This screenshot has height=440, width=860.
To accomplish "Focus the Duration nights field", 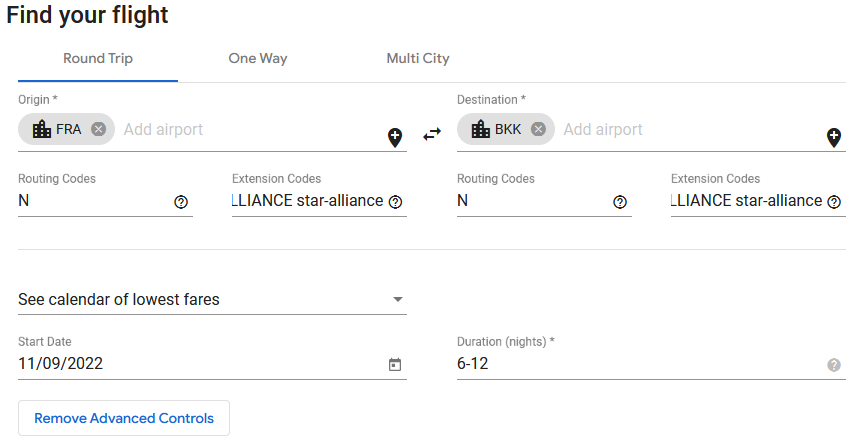I will (630, 364).
